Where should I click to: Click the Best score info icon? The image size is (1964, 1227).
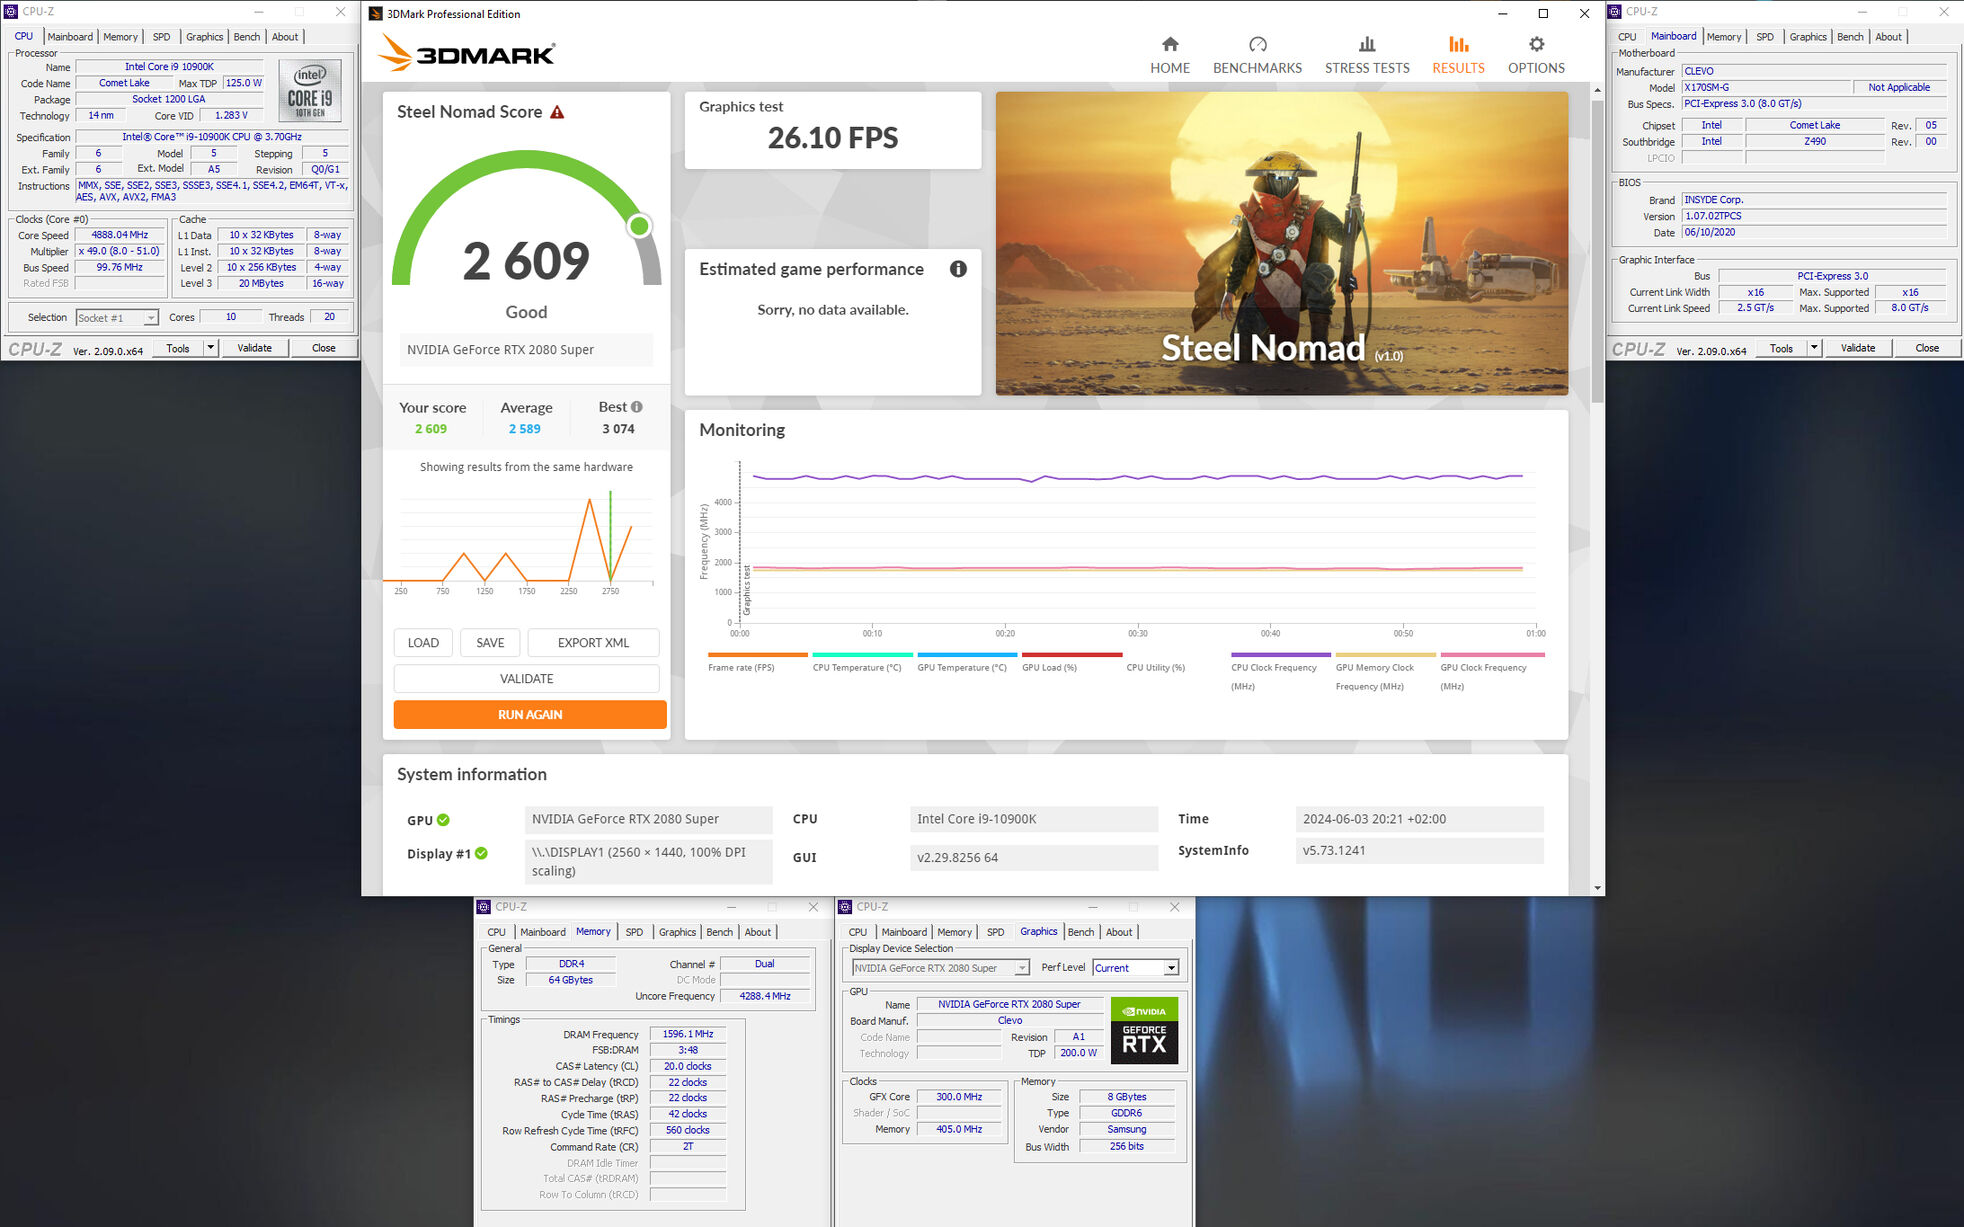click(637, 407)
